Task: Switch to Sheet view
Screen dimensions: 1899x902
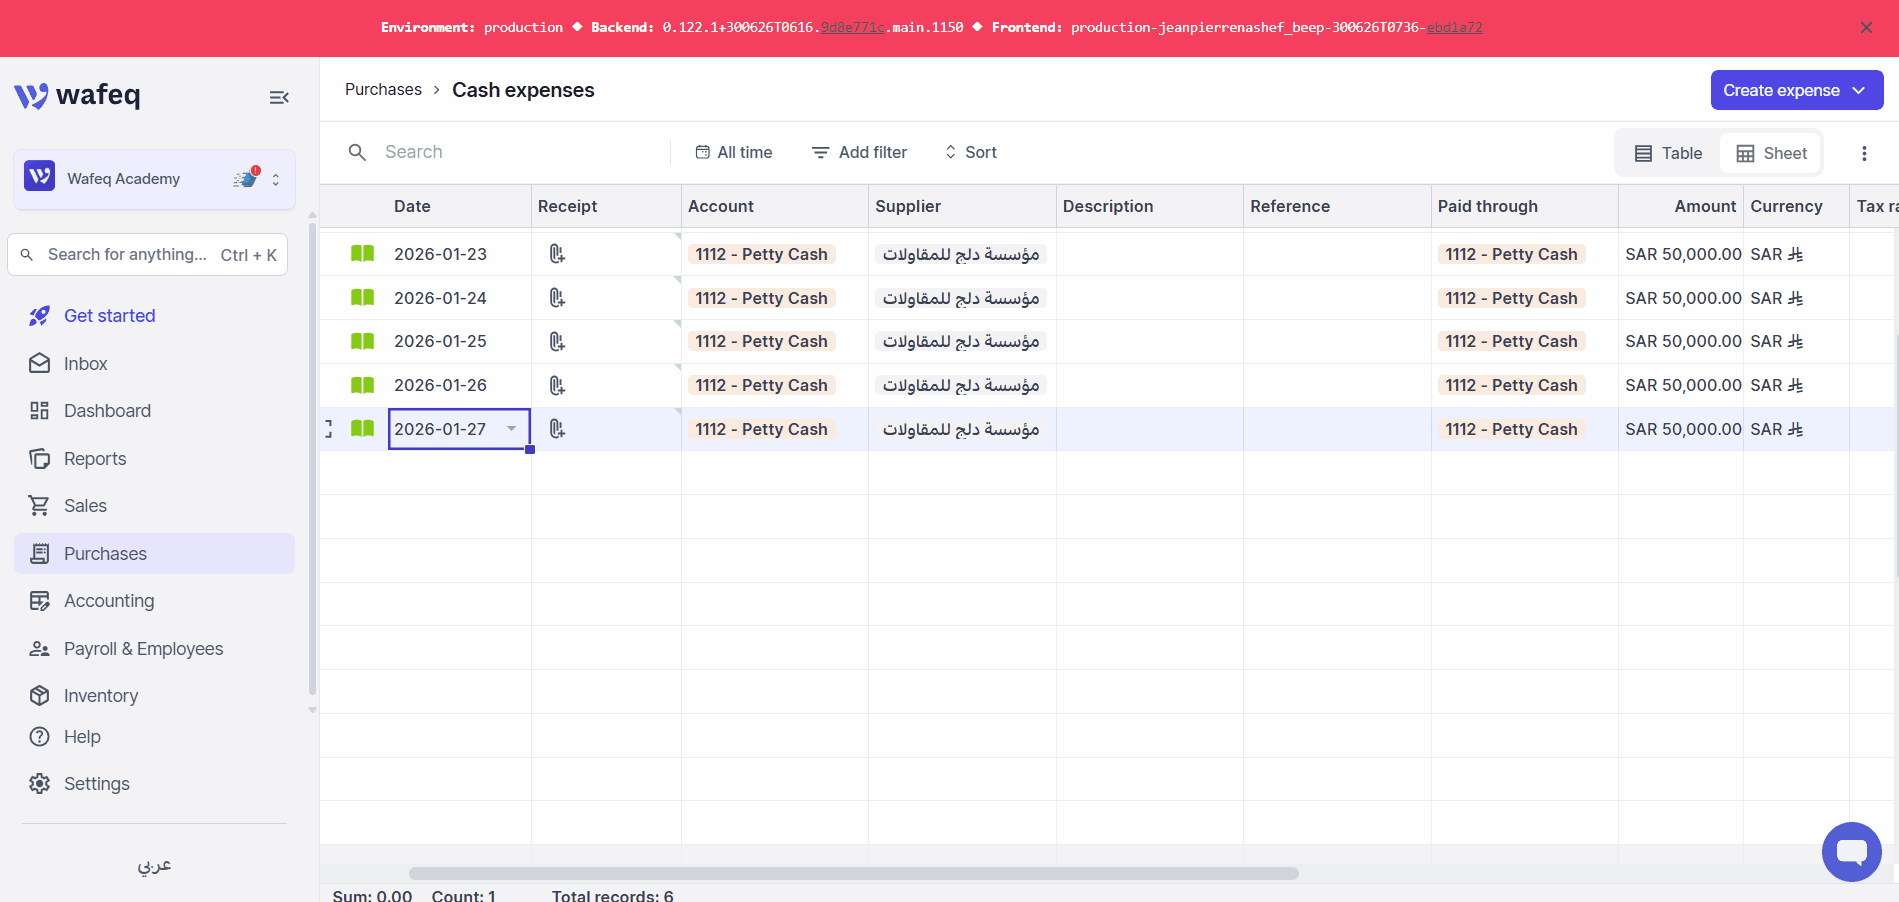Action: click(x=1771, y=153)
